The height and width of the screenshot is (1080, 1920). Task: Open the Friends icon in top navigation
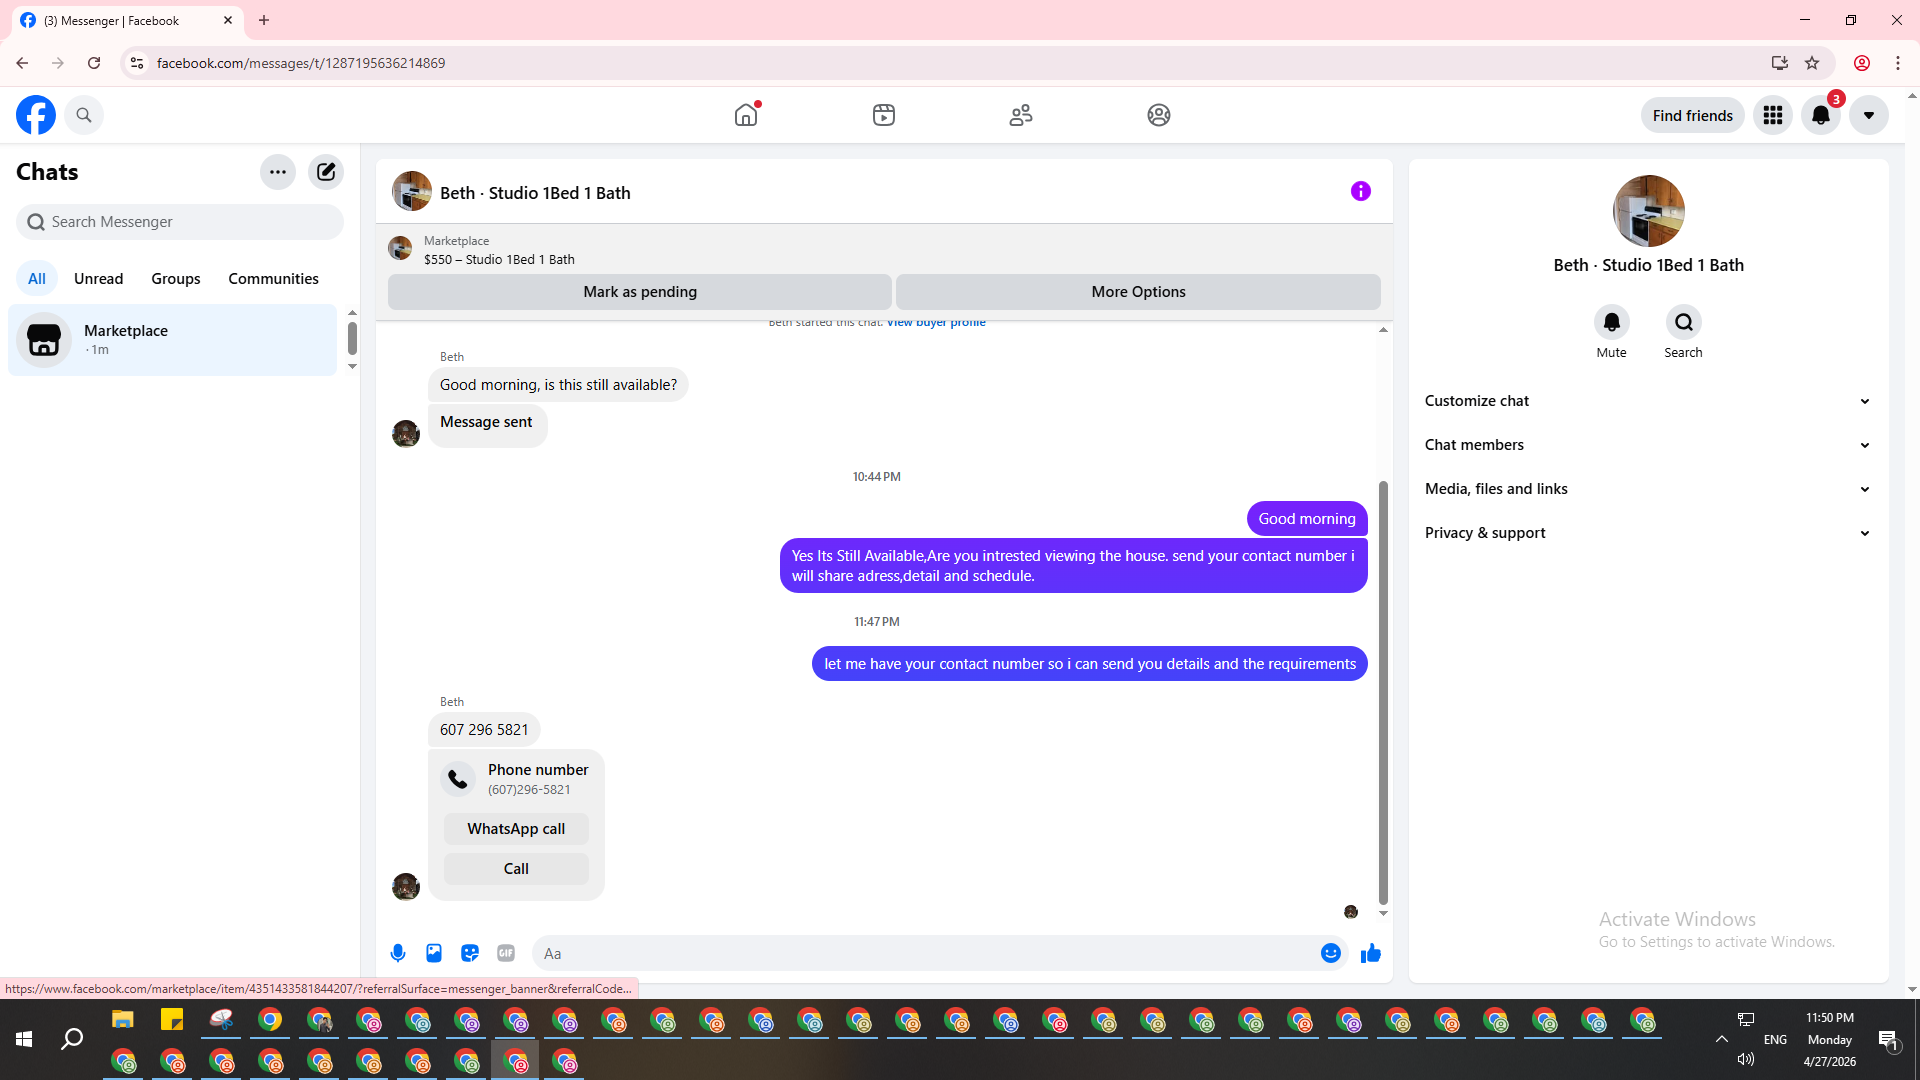tap(1021, 115)
